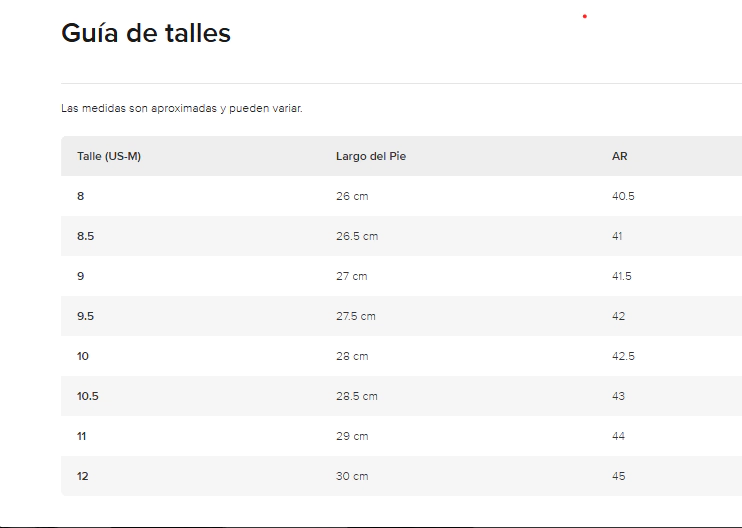The width and height of the screenshot is (742, 528).
Task: Click the "26 cm" foot length cell
Action: 352,196
